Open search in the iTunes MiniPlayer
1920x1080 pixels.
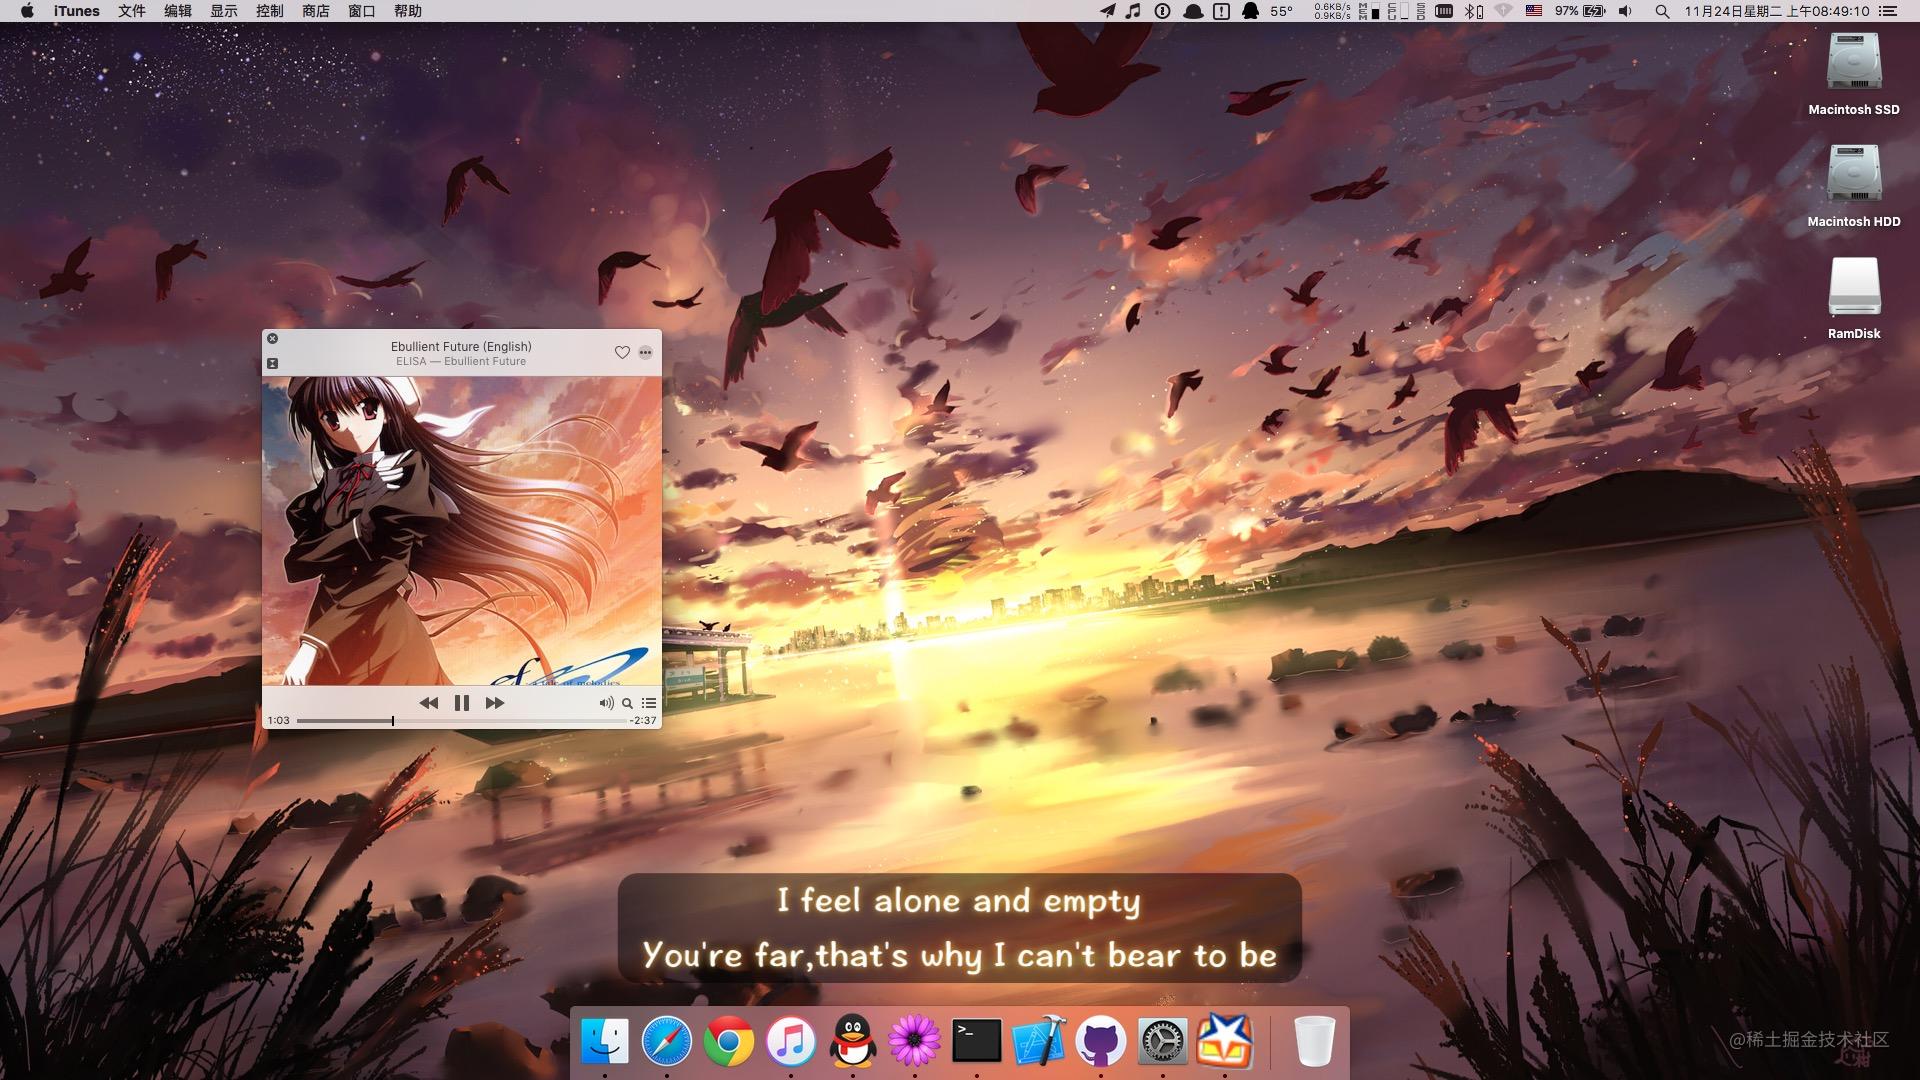tap(627, 703)
